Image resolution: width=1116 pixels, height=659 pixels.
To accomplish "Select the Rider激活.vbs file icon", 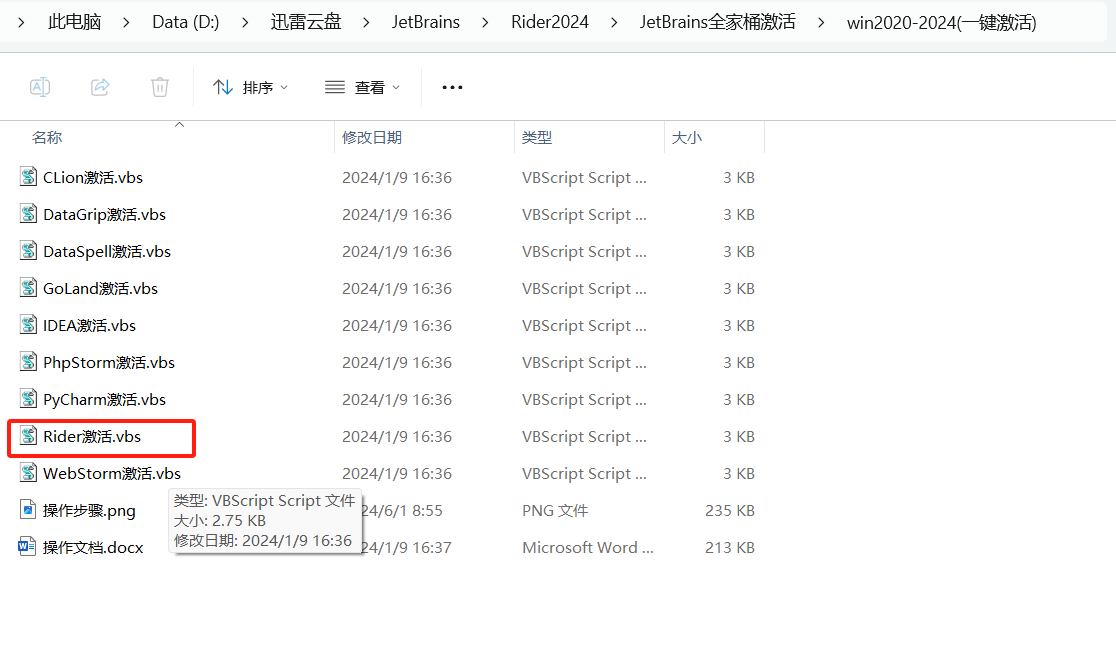I will coord(28,436).
